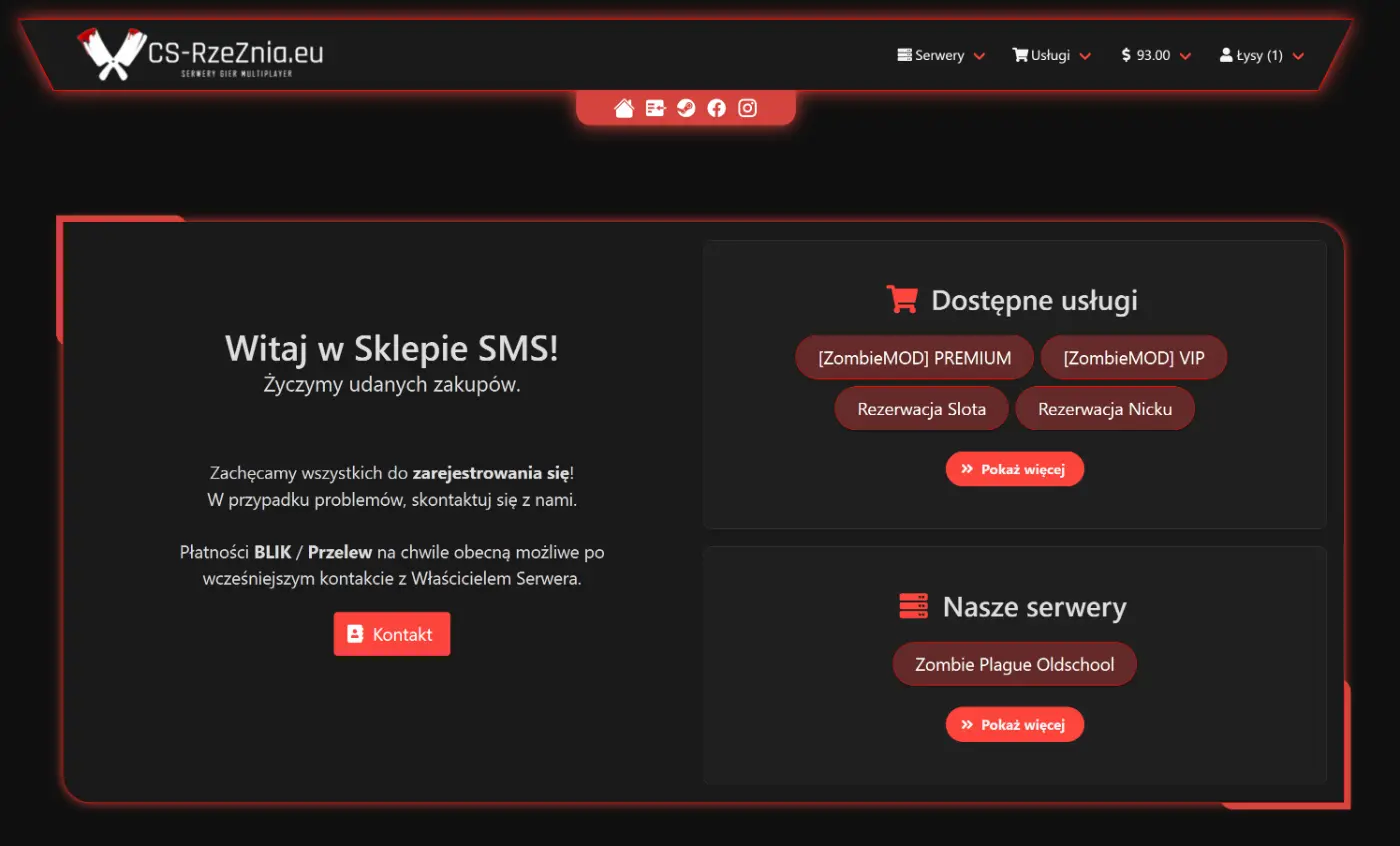Expand the Serwery dropdown chevron
The image size is (1400, 846).
tap(979, 56)
